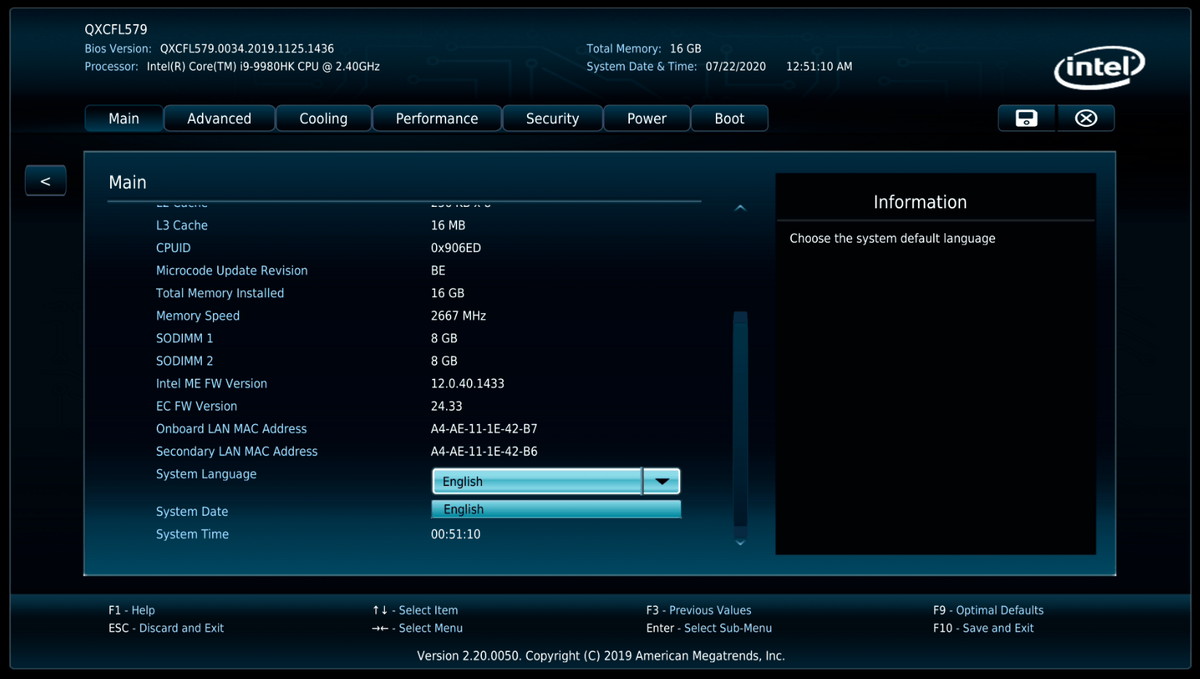Open the Security tab

click(x=553, y=118)
